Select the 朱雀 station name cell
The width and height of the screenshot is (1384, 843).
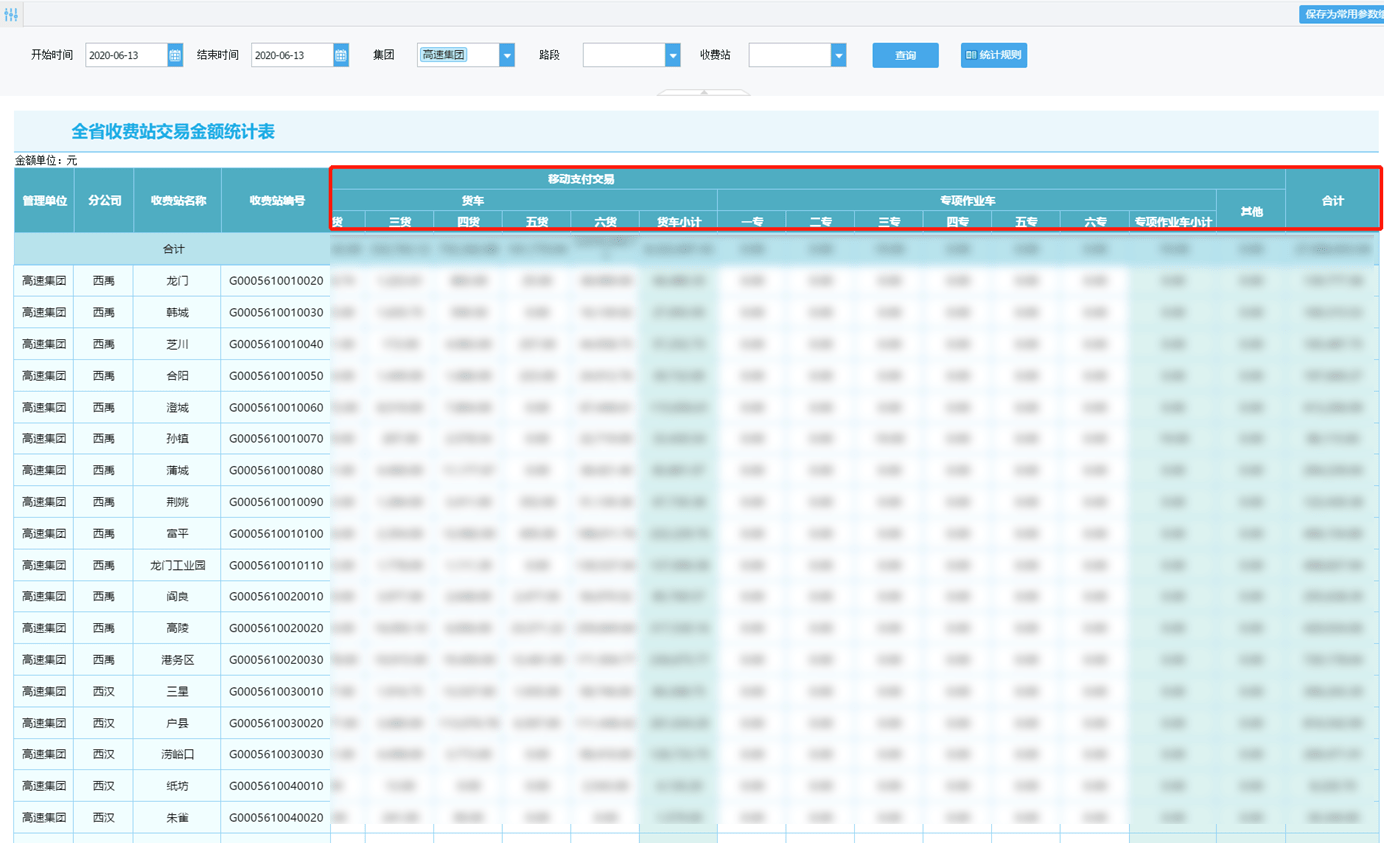[178, 817]
